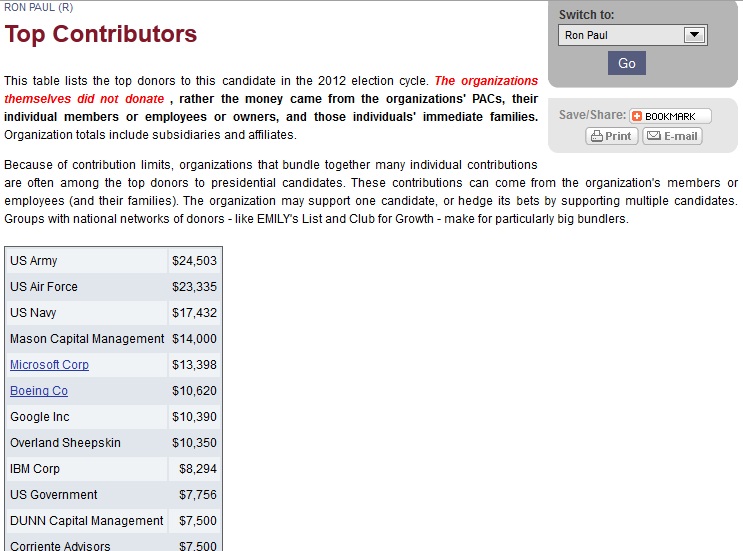The height and width of the screenshot is (551, 743).
Task: Click the orange Bookmark plus icon
Action: 637,116
